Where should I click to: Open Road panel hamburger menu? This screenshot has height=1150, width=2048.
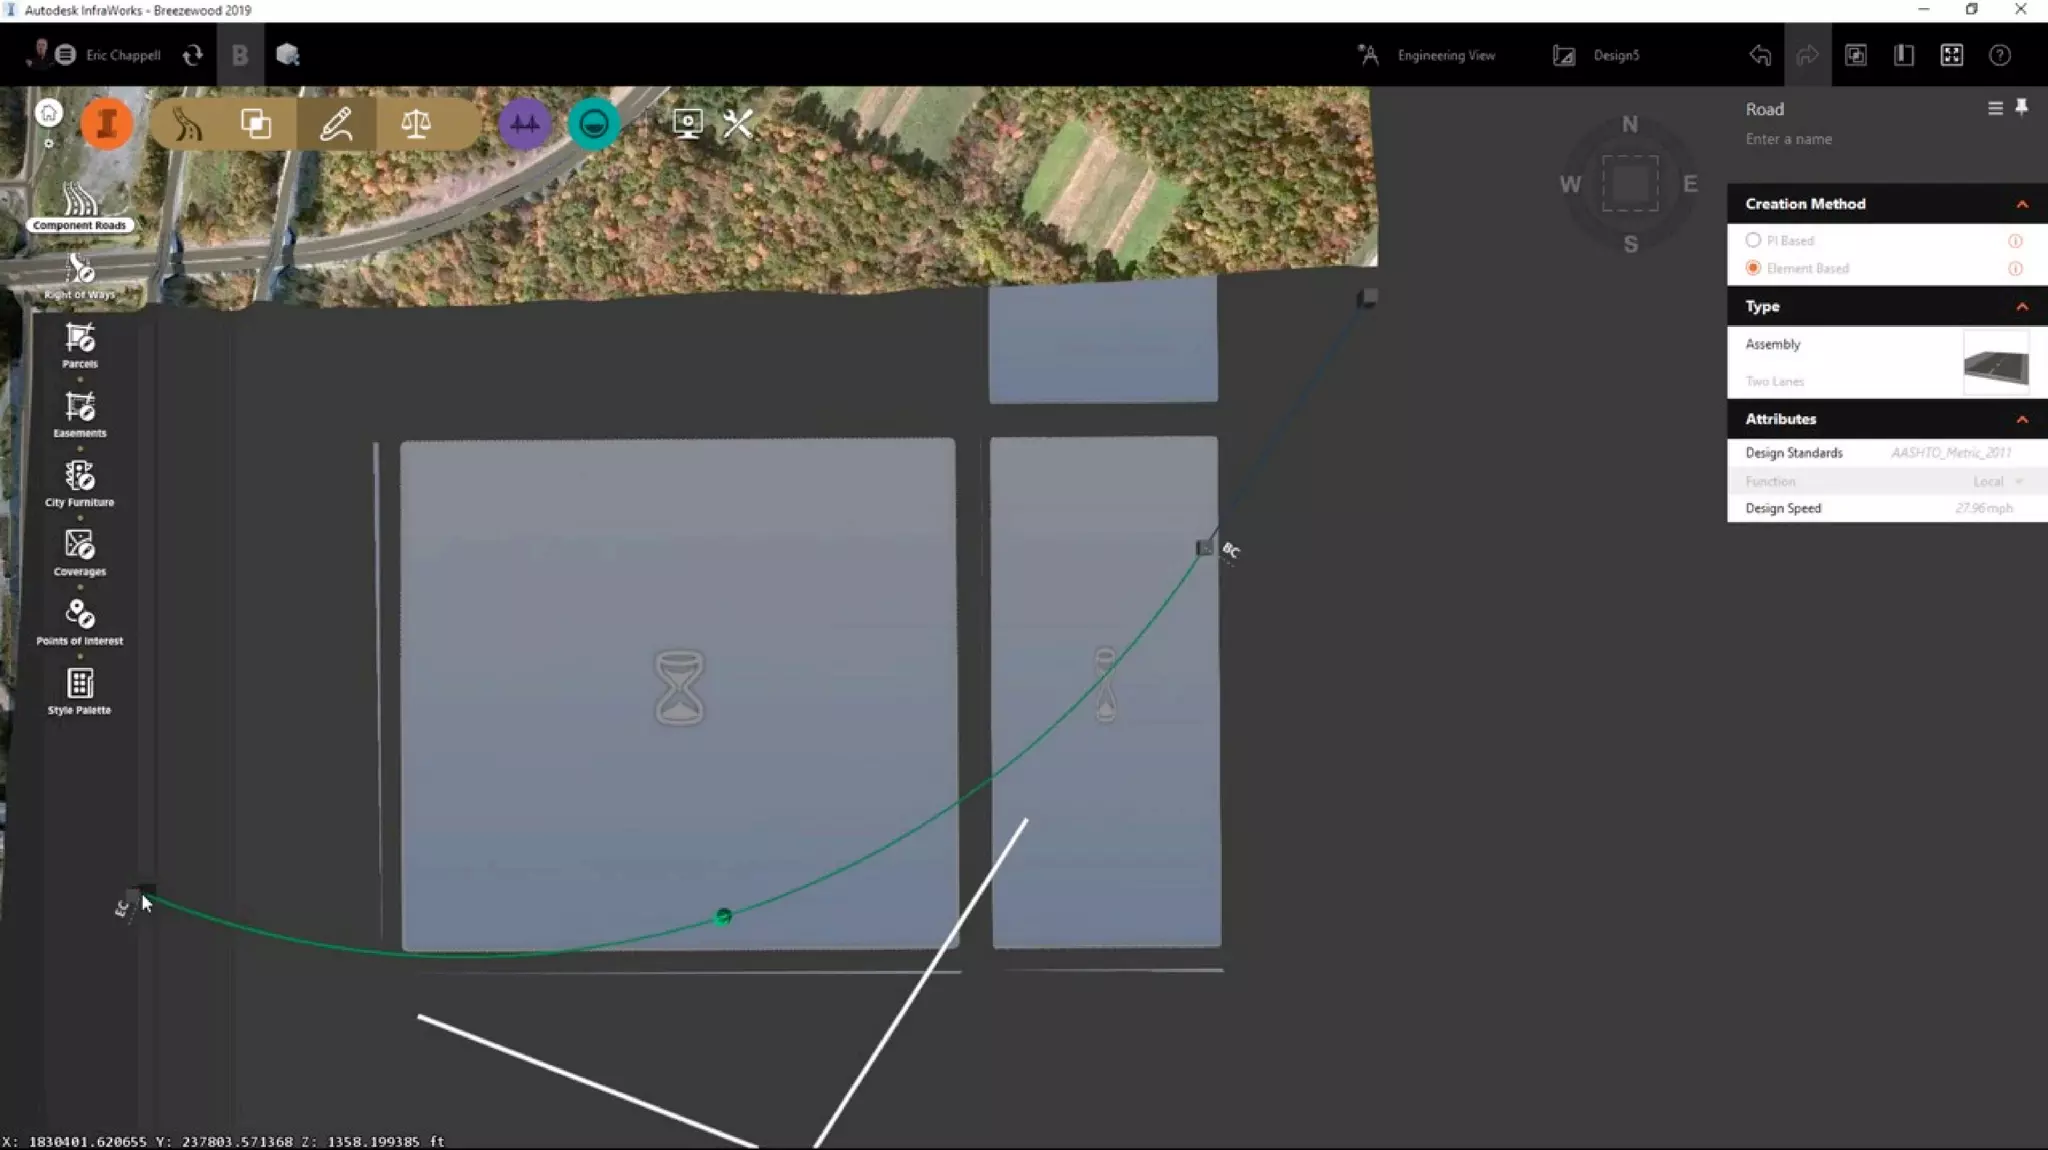1995,108
